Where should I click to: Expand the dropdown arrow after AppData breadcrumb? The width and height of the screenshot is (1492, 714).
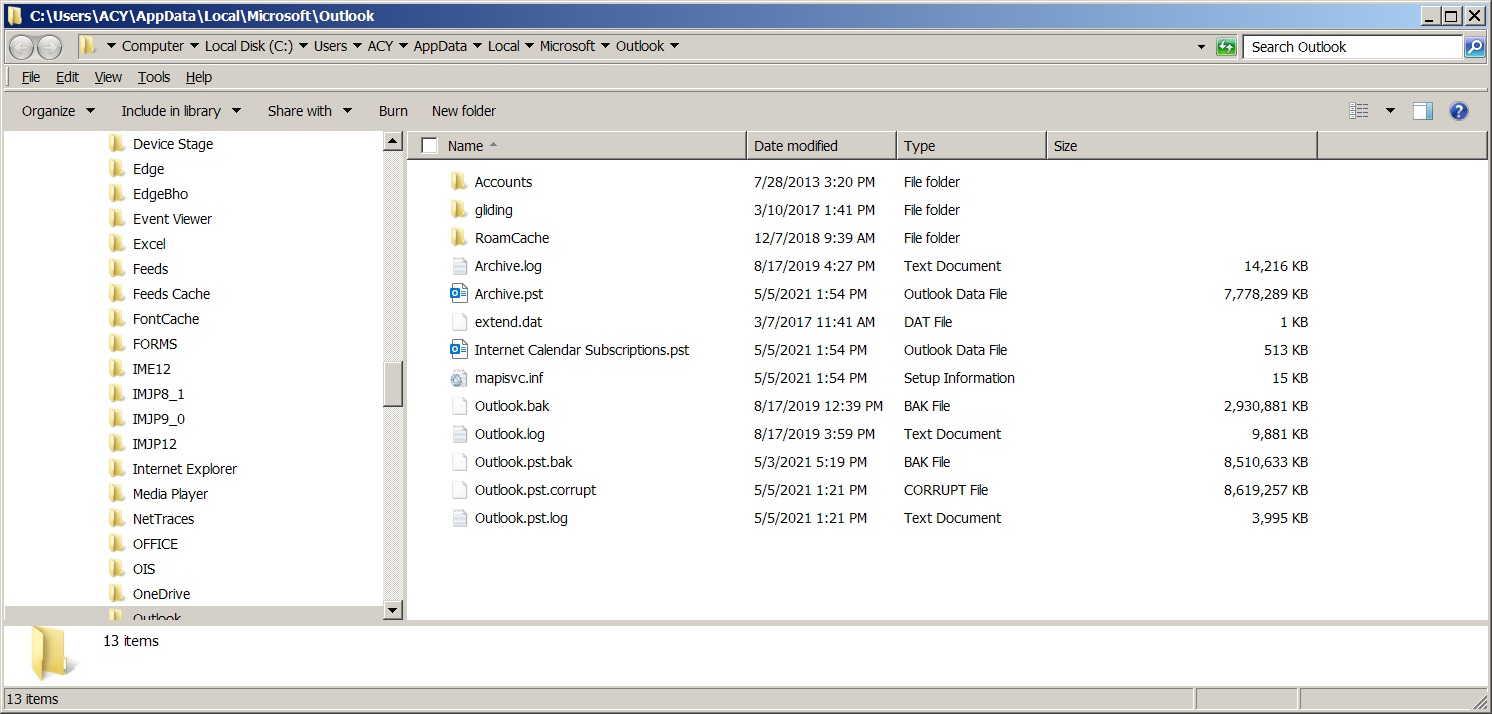(x=477, y=46)
